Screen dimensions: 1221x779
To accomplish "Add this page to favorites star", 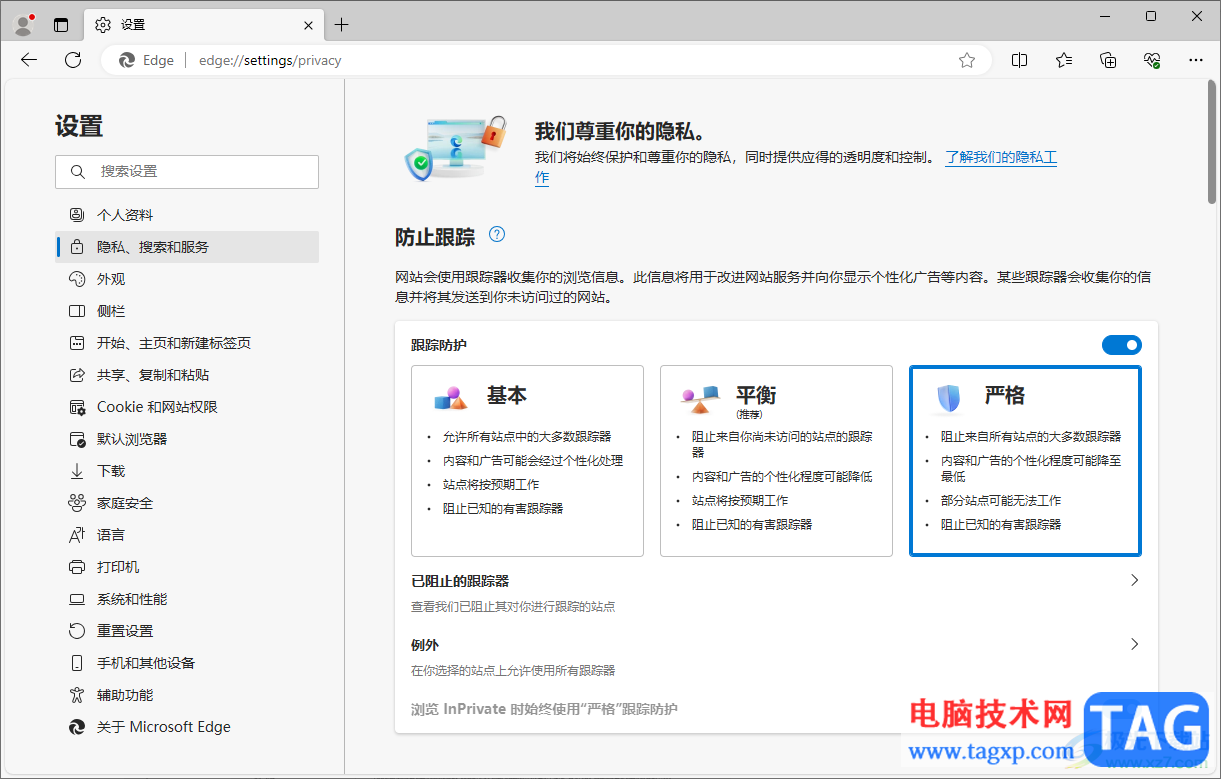I will [x=967, y=60].
